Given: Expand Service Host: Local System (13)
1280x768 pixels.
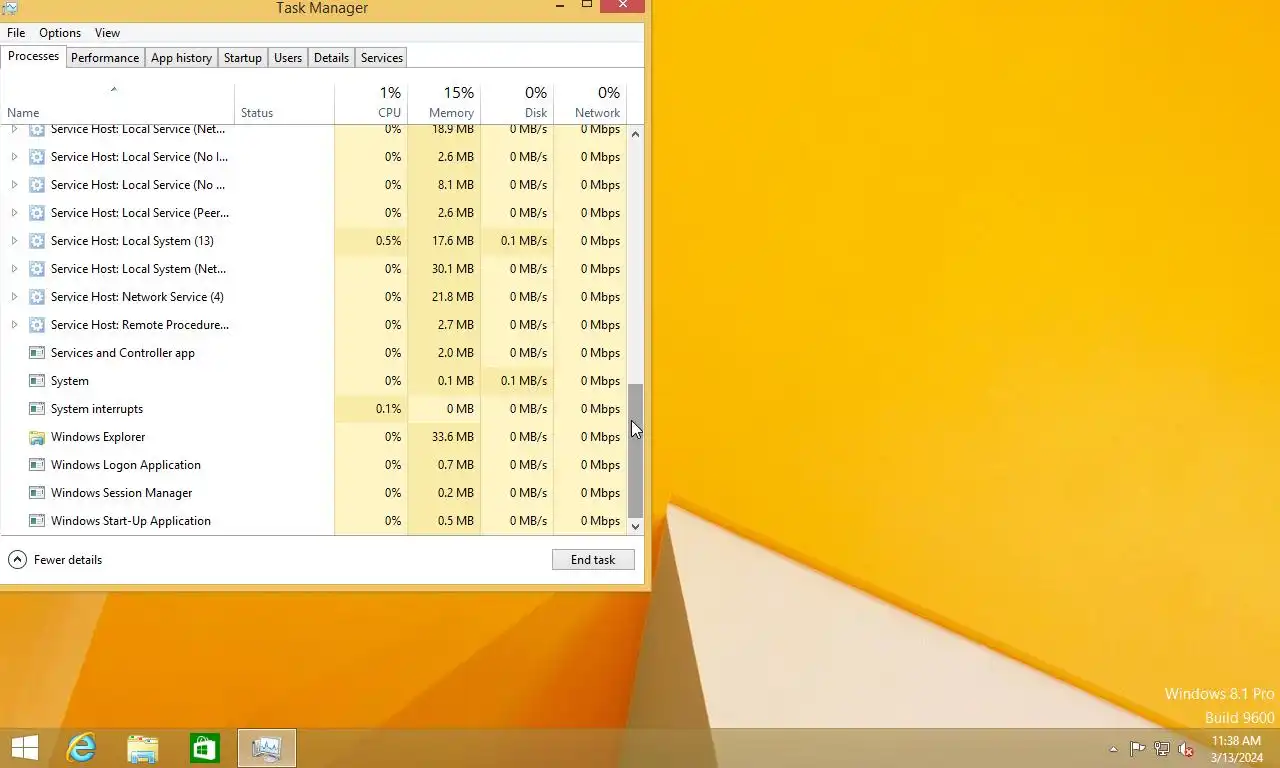Looking at the screenshot, I should [14, 241].
